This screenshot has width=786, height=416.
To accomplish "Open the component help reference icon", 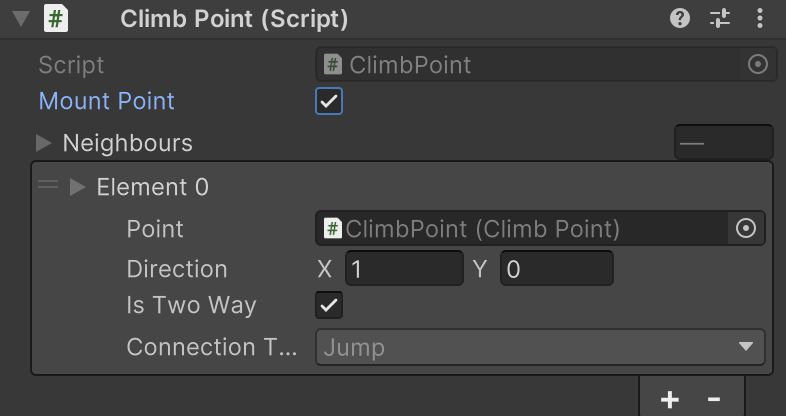I will click(680, 18).
